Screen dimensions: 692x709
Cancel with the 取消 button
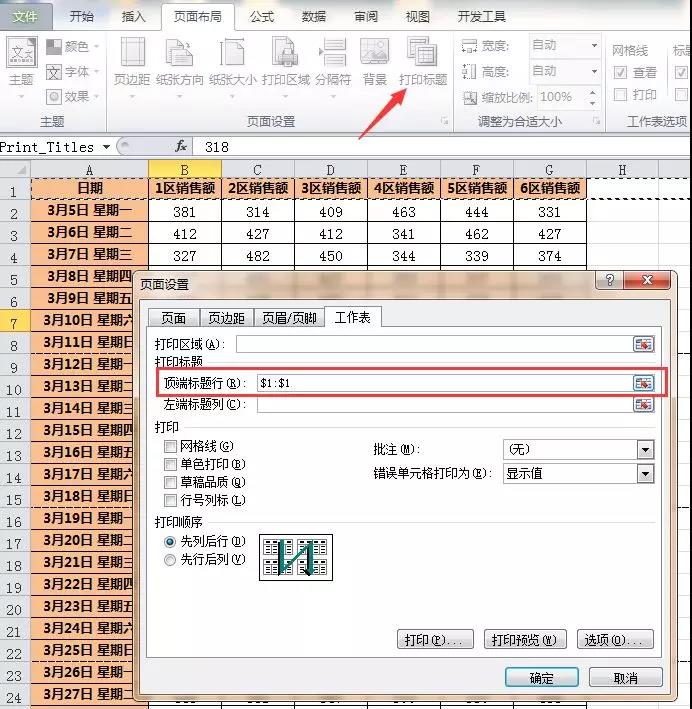(626, 678)
